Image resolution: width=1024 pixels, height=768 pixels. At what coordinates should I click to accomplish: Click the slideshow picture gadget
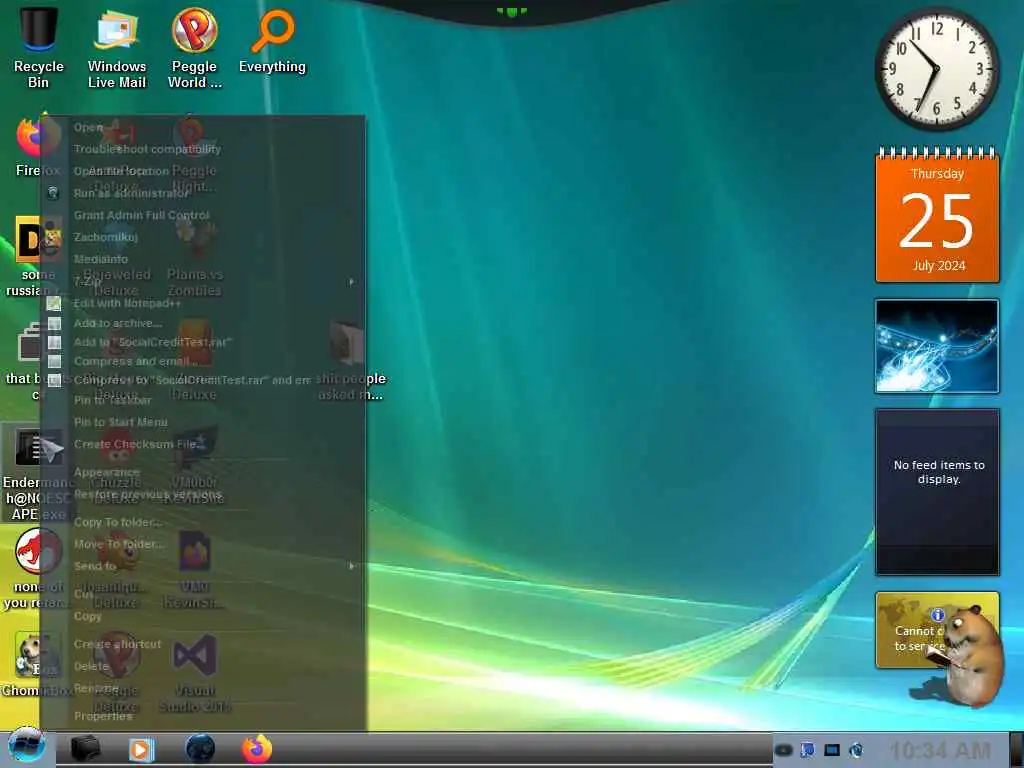tap(937, 346)
